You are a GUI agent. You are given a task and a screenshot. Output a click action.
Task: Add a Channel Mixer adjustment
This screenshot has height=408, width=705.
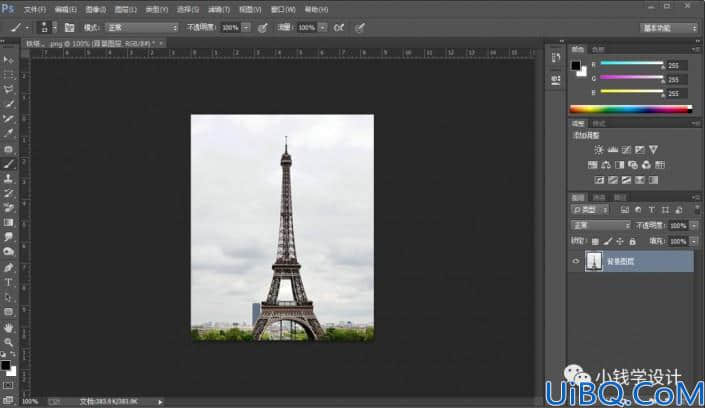646,165
